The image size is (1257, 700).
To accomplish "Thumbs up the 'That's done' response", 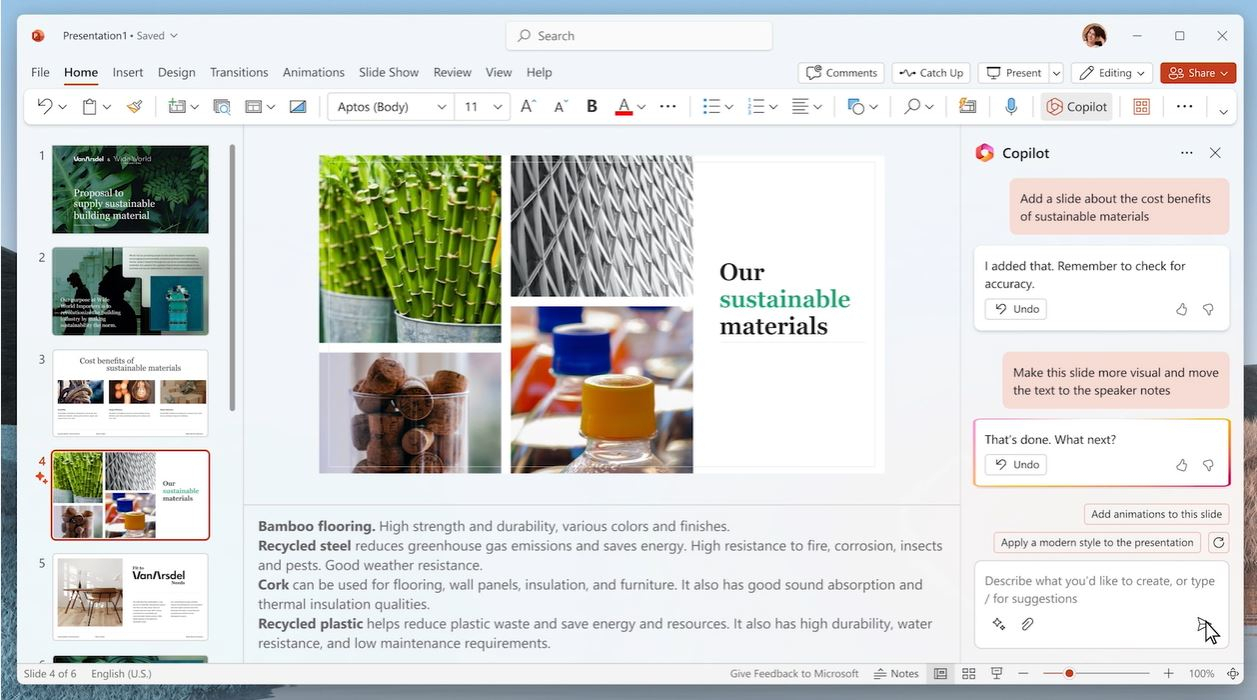I will coord(1182,465).
